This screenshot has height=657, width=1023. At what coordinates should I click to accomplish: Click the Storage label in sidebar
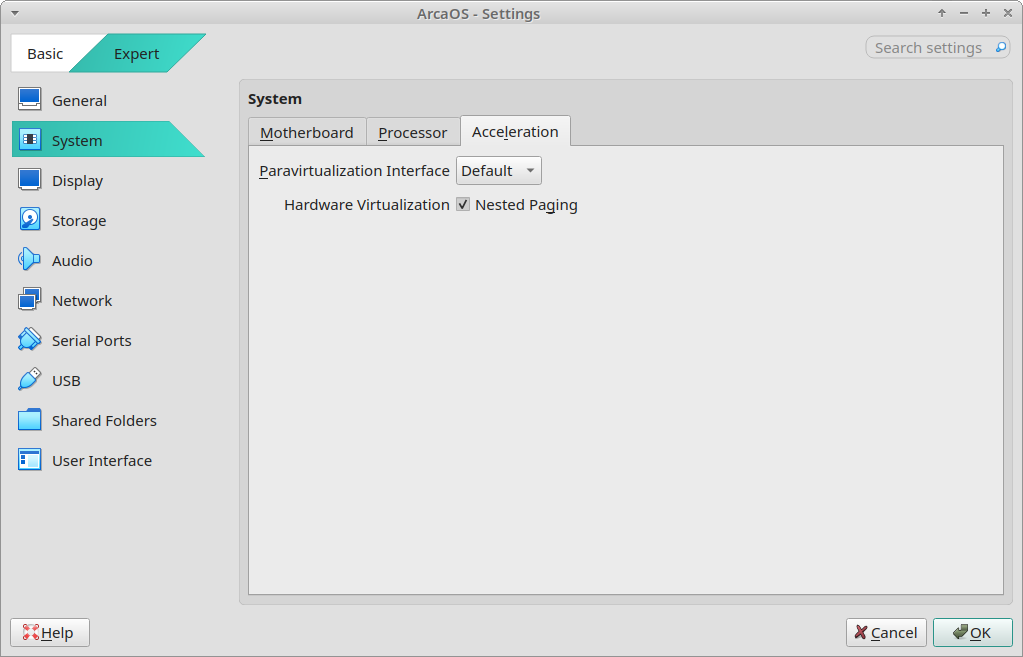pos(79,221)
